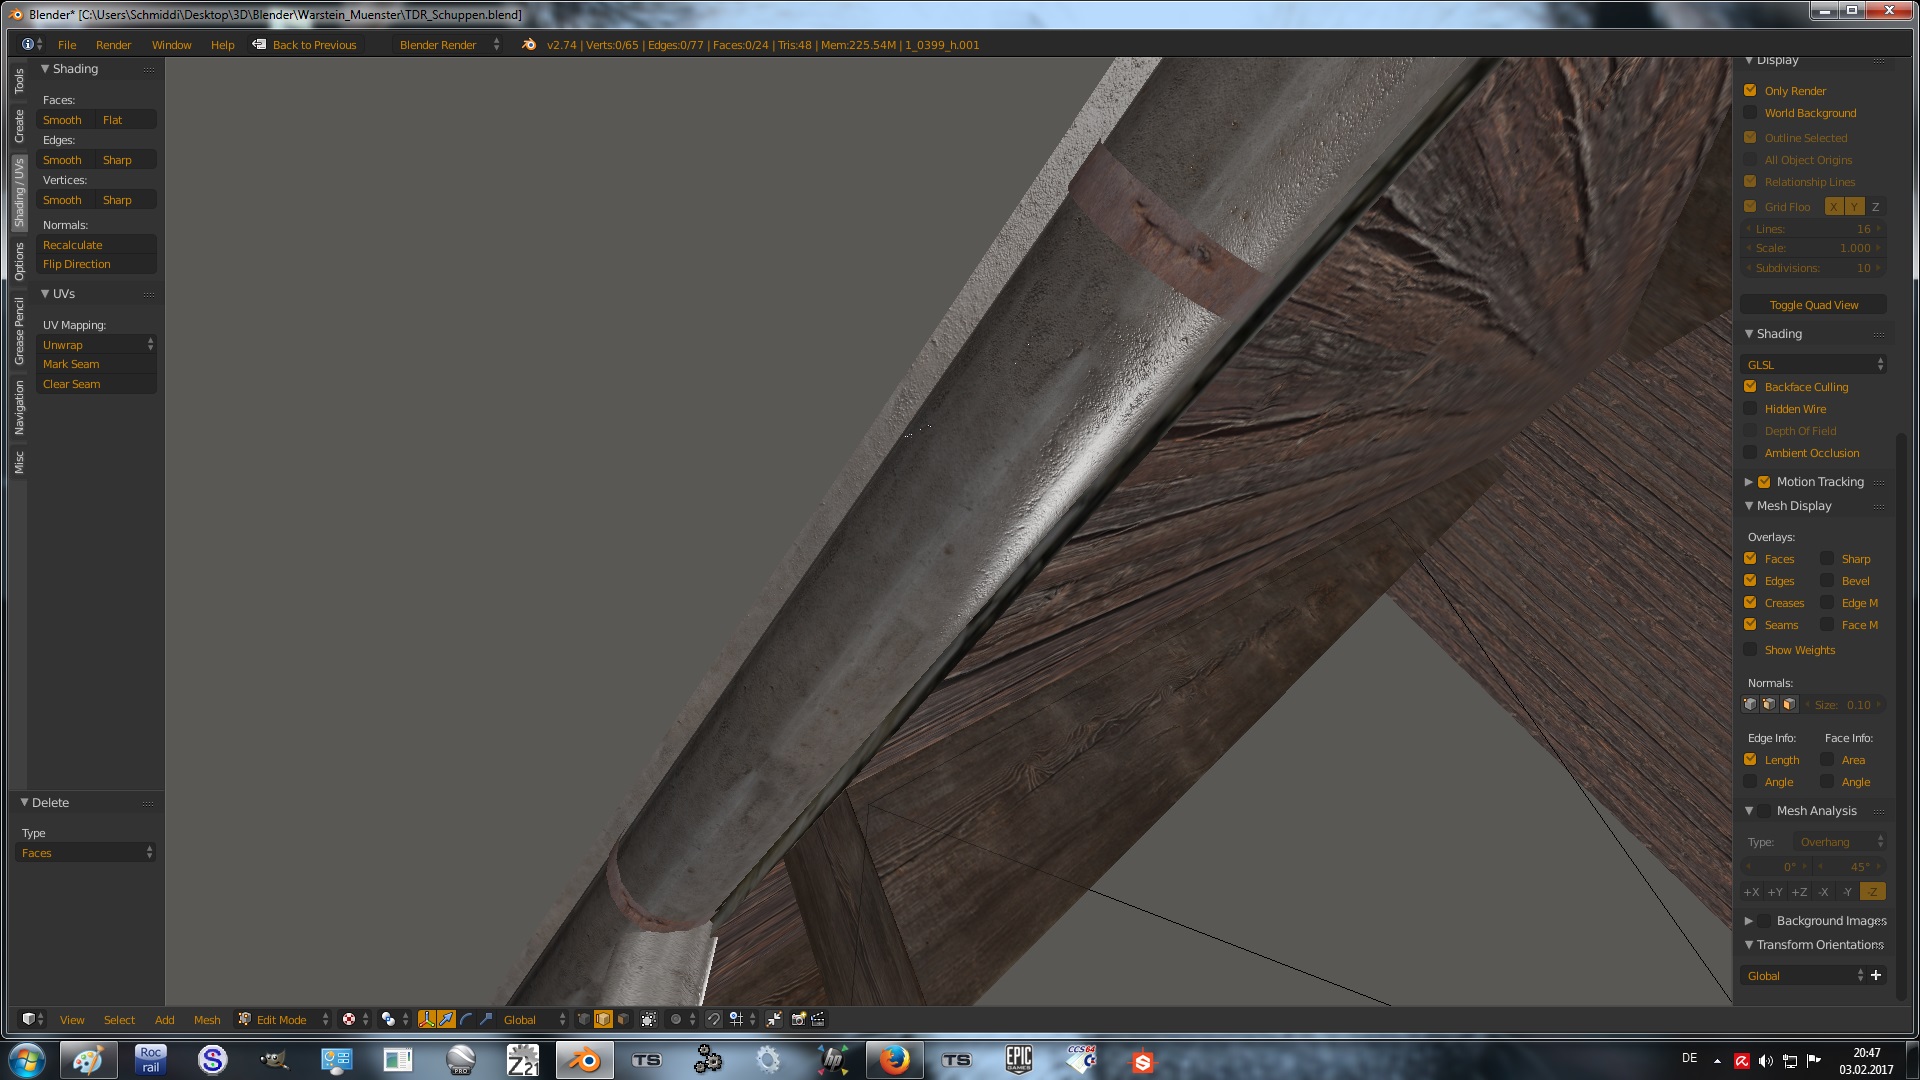Open Firefox from the taskbar

point(894,1060)
